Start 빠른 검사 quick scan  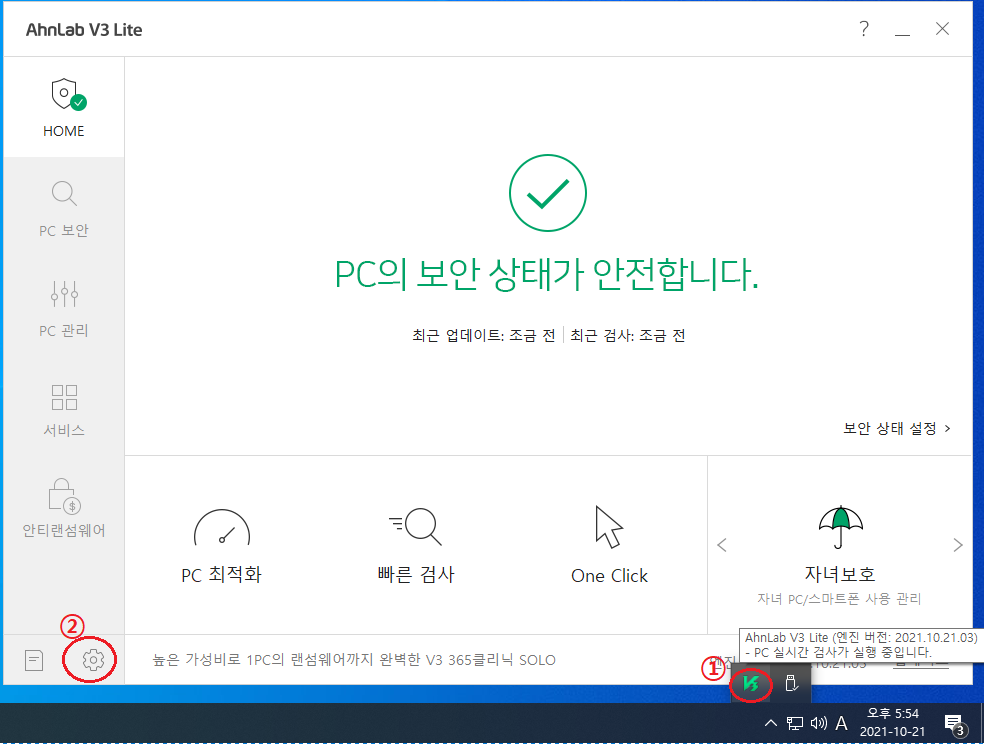tap(415, 545)
